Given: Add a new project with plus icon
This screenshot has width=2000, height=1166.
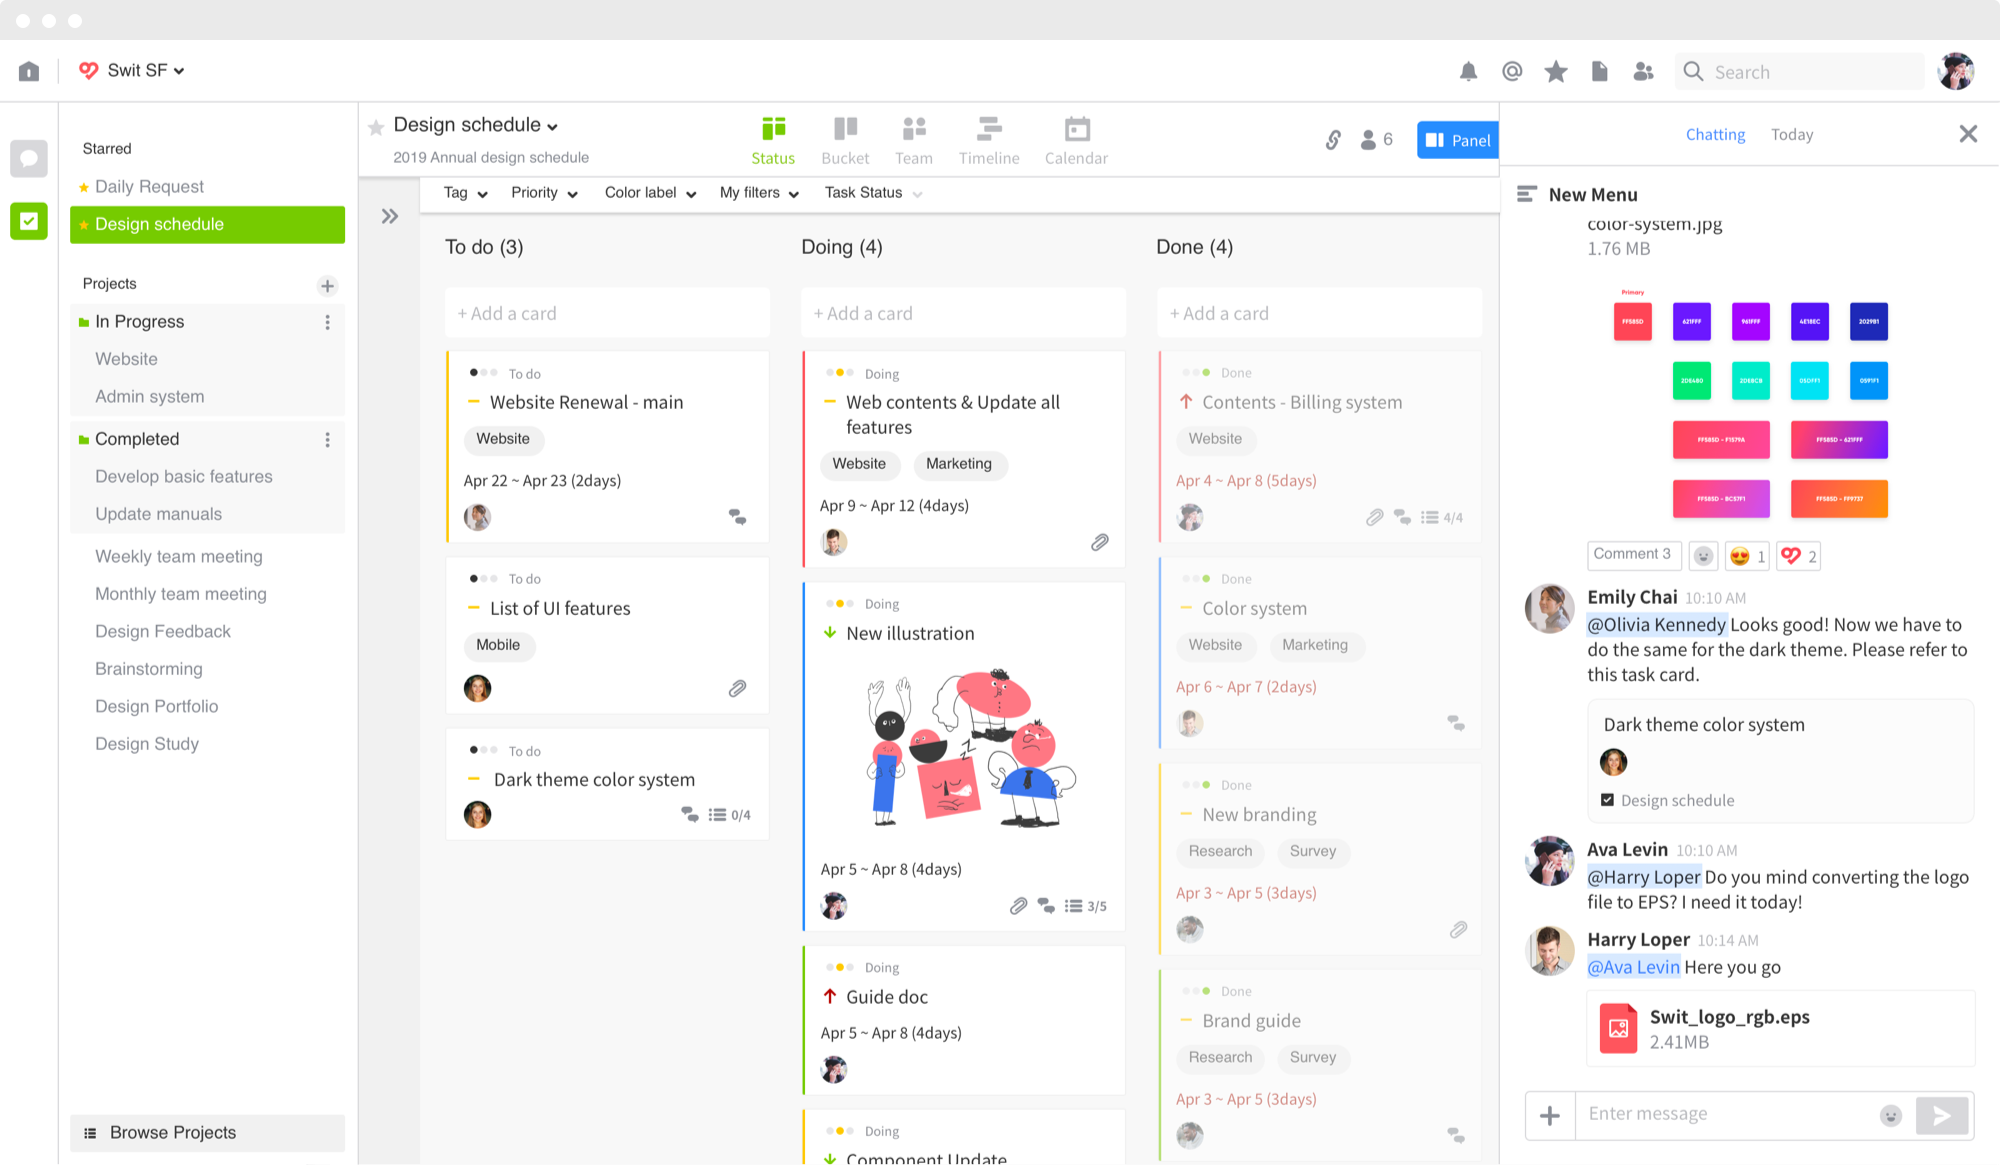Looking at the screenshot, I should click(327, 286).
